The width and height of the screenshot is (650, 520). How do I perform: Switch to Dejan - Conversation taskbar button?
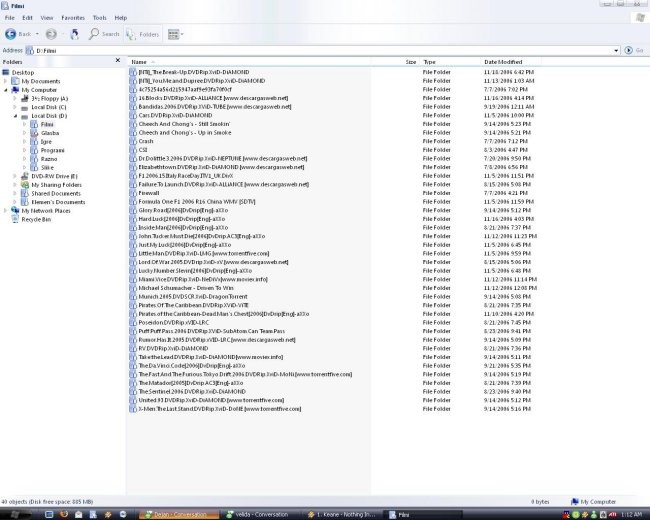[179, 515]
